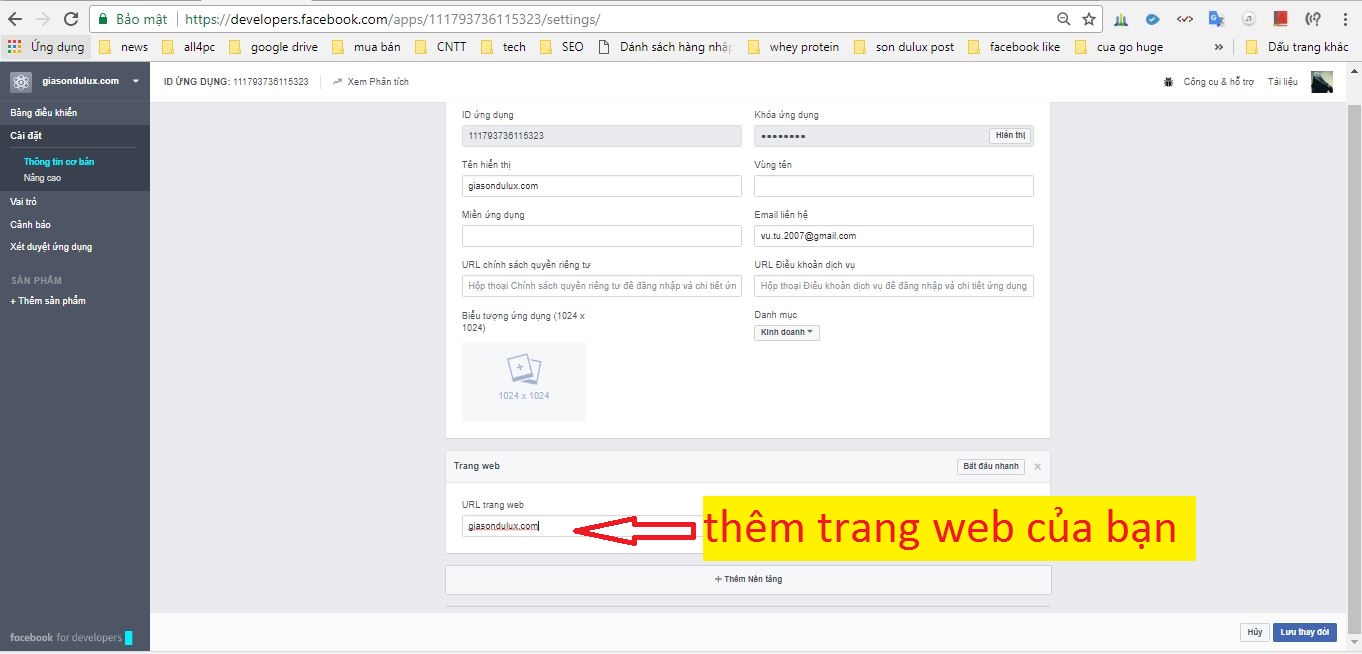This screenshot has width=1362, height=654.
Task: Open the code brackets extension icon
Action: (x=1184, y=19)
